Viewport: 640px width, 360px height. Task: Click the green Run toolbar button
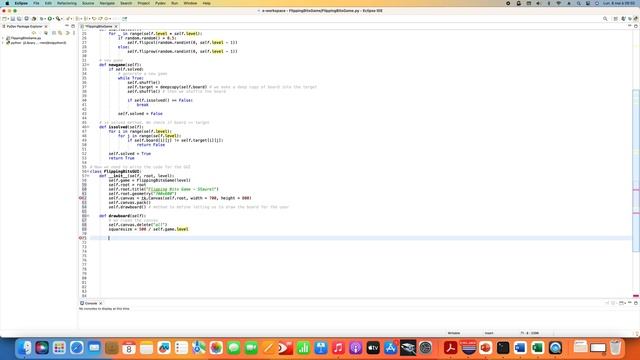[50, 19]
